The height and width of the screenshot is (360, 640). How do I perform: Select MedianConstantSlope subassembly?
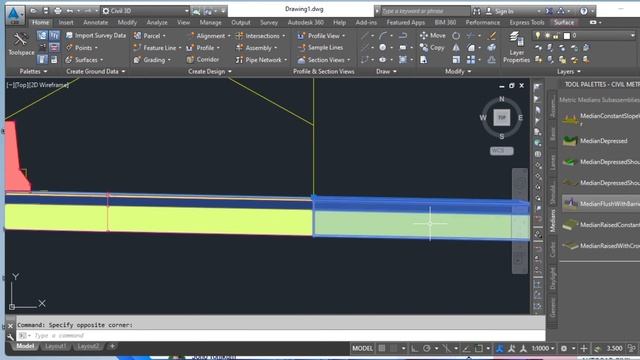pos(601,118)
